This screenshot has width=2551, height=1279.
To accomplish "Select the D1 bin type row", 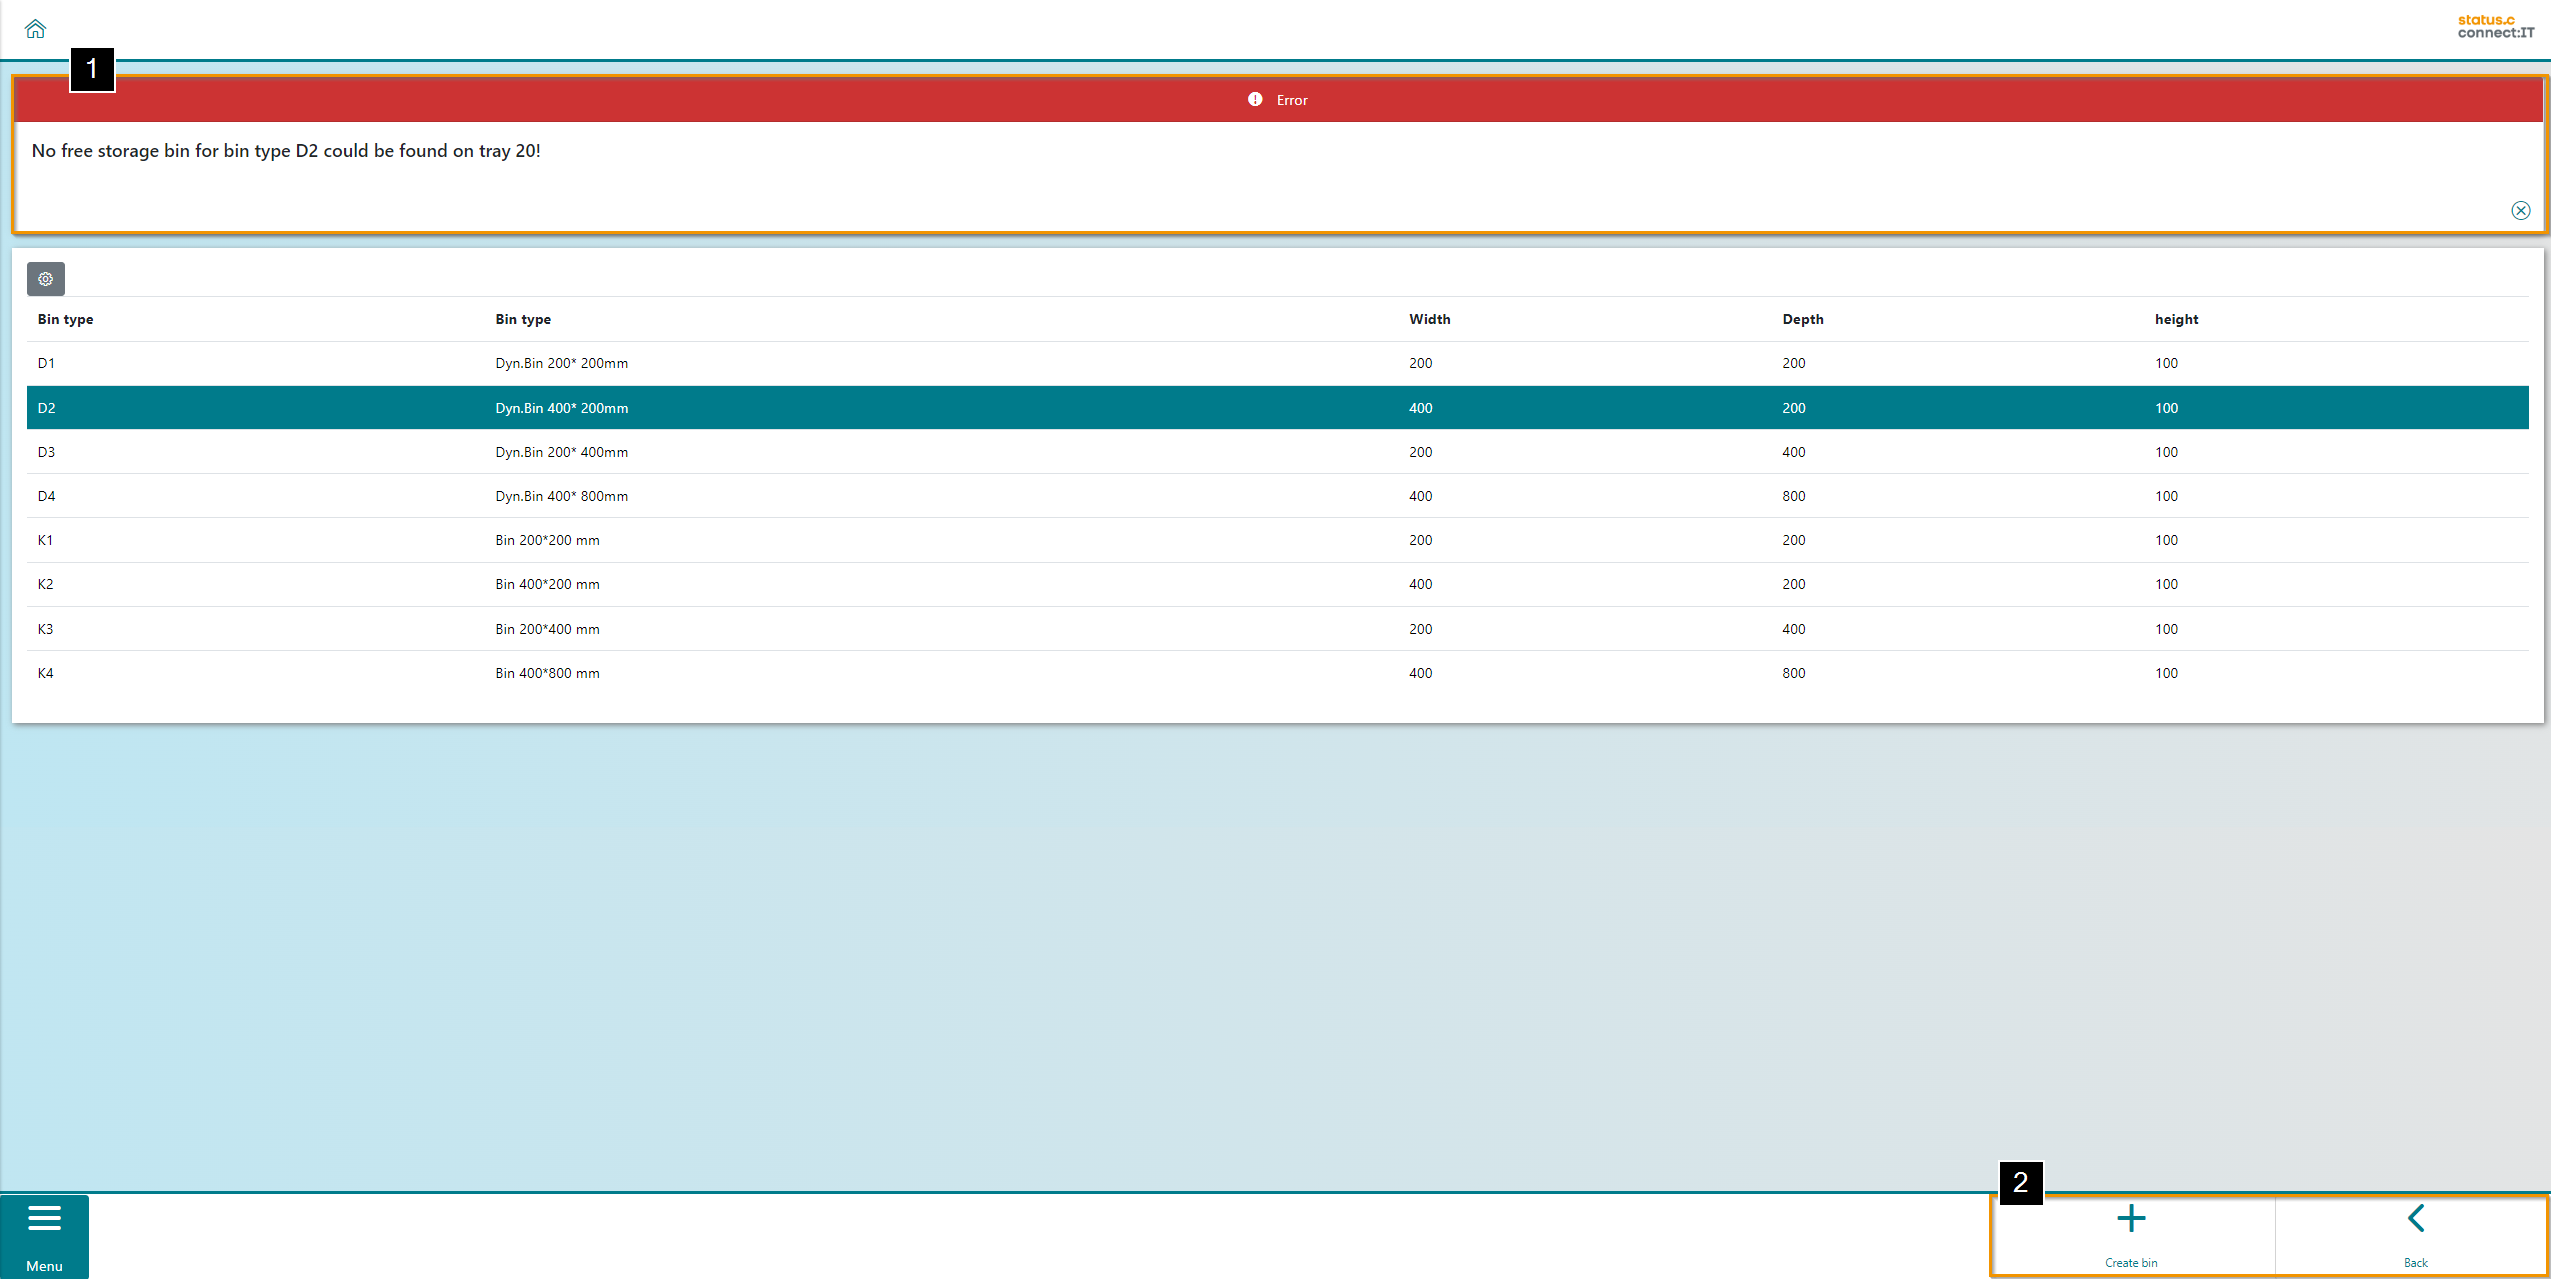I will (47, 363).
